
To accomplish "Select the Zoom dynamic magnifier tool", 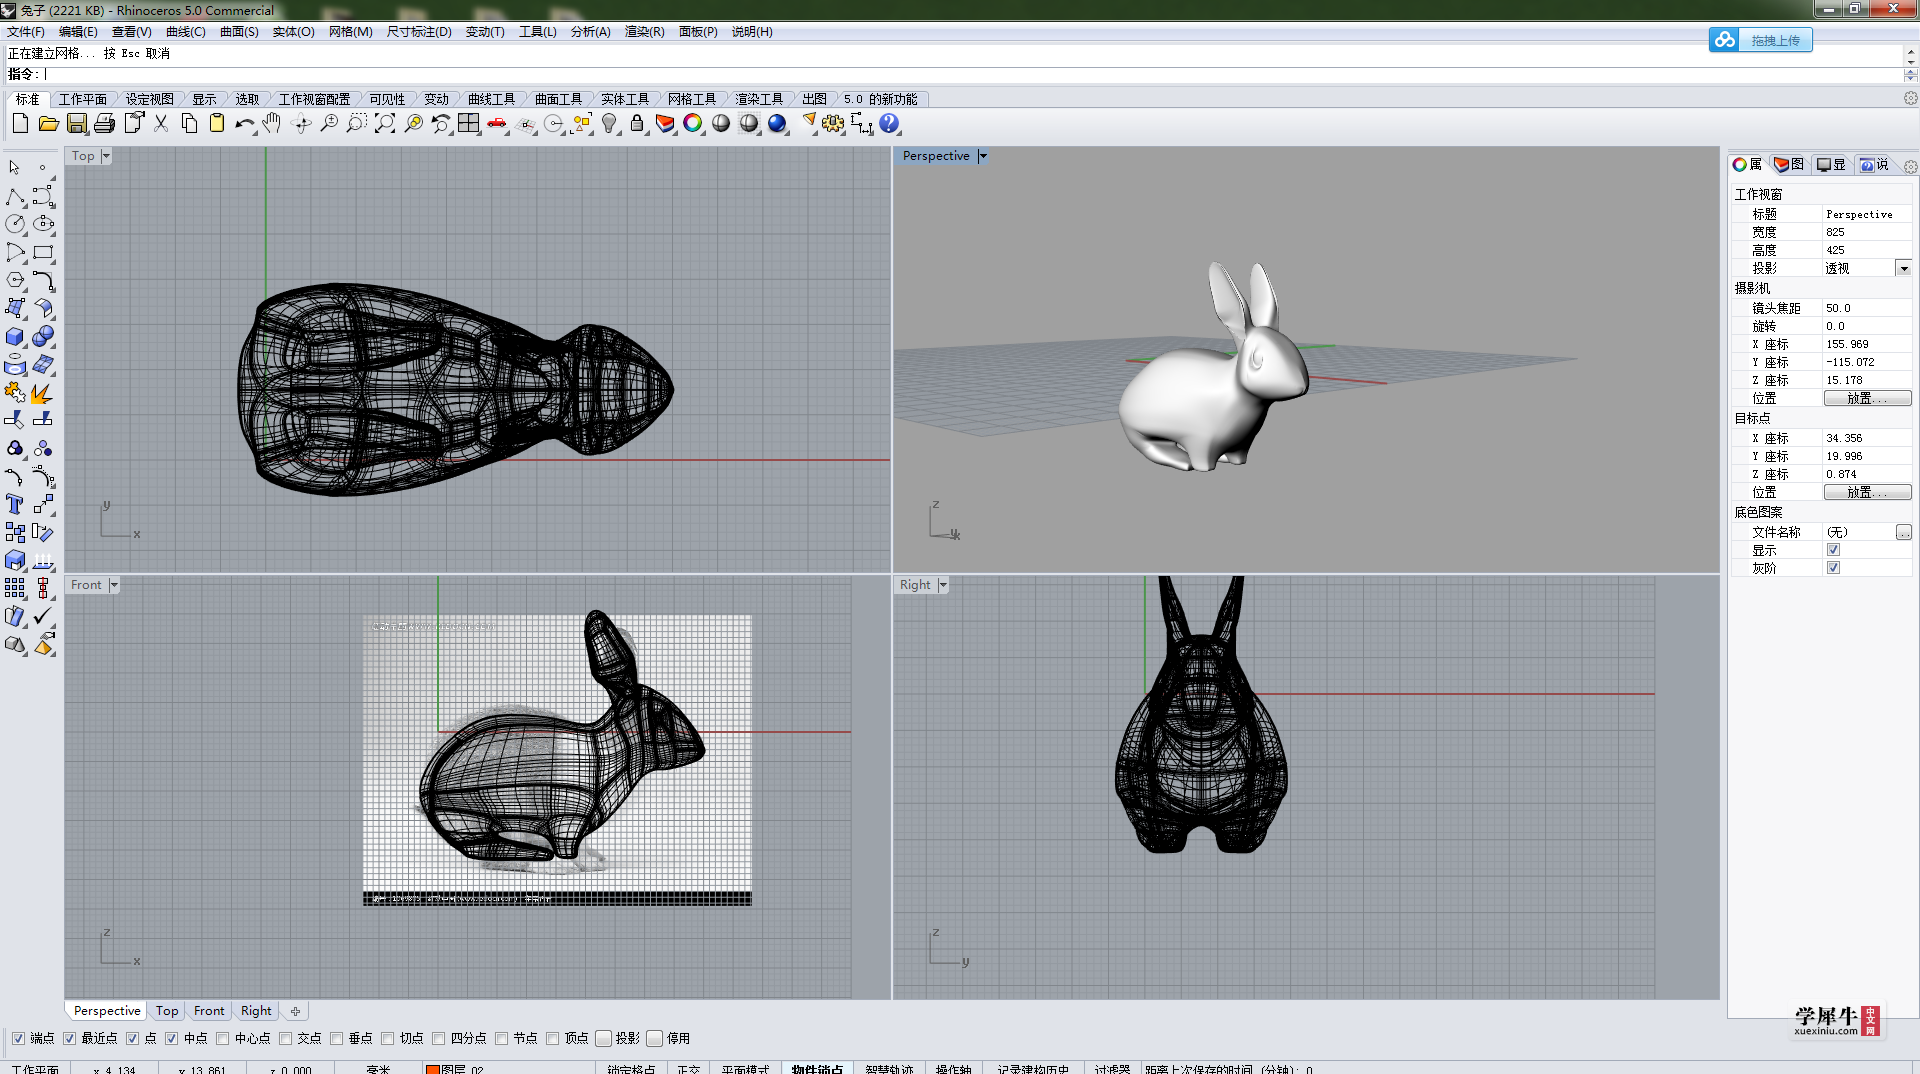I will (329, 124).
